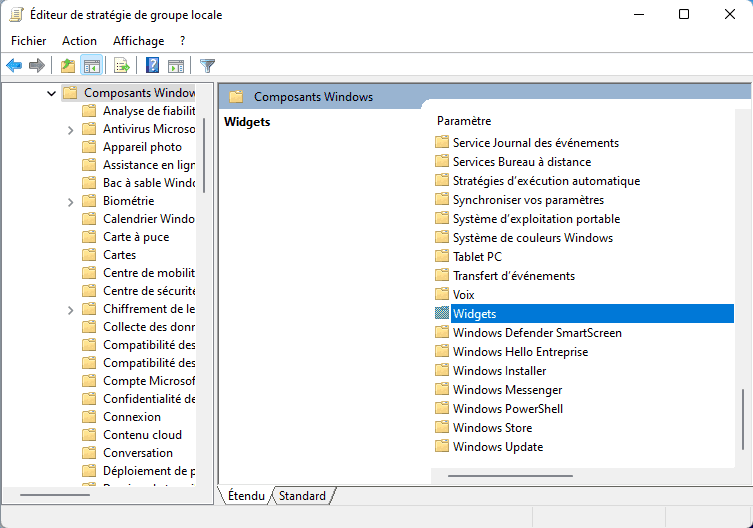753x528 pixels.
Task: Select Windows Messenger item
Action: coord(507,389)
